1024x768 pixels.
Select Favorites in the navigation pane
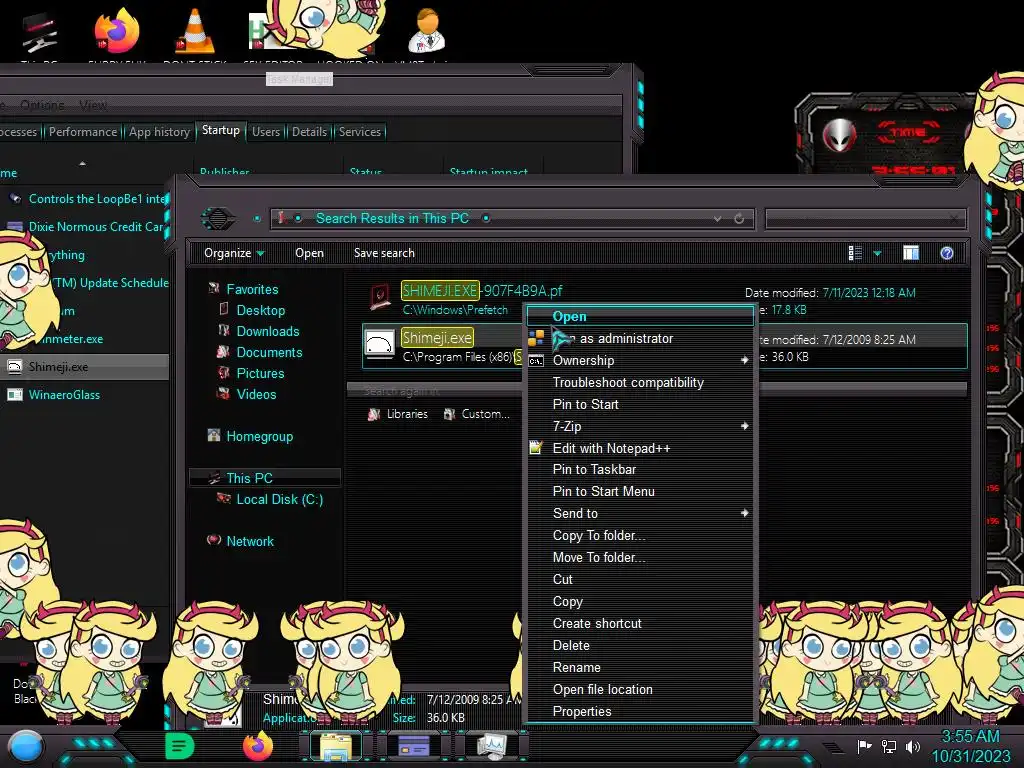point(252,289)
